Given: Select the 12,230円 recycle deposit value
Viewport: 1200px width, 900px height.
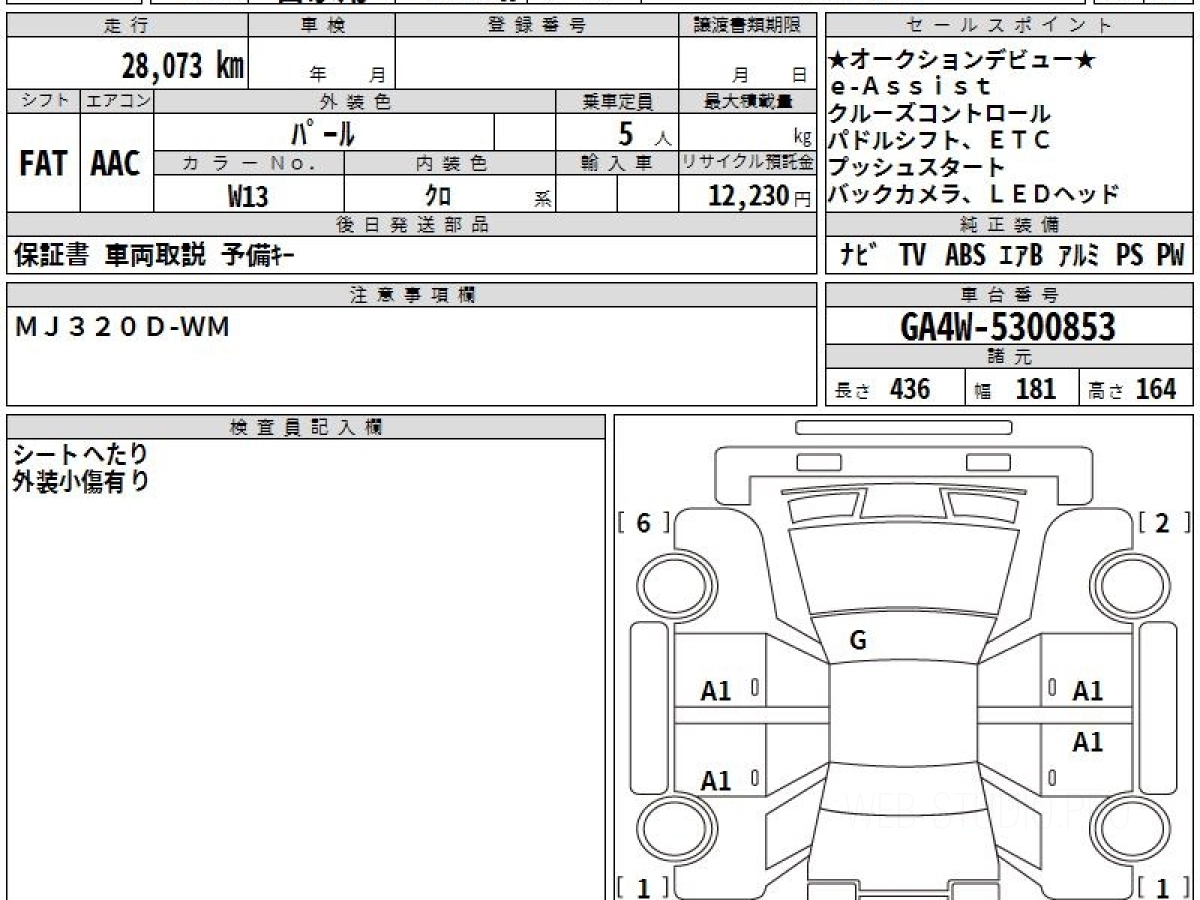Looking at the screenshot, I should (x=748, y=197).
